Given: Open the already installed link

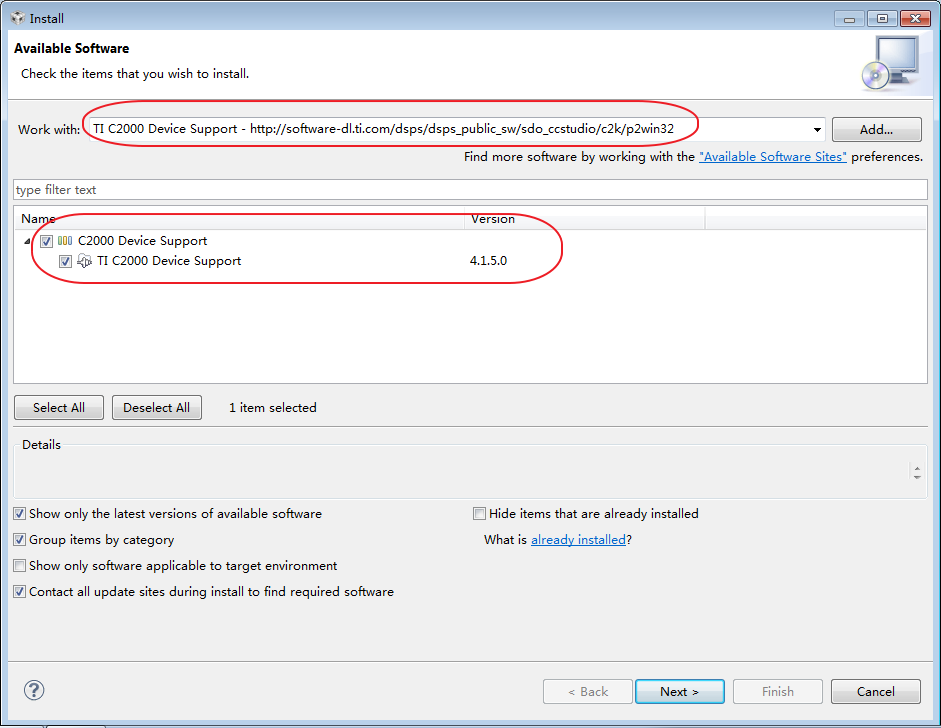Looking at the screenshot, I should (x=578, y=540).
